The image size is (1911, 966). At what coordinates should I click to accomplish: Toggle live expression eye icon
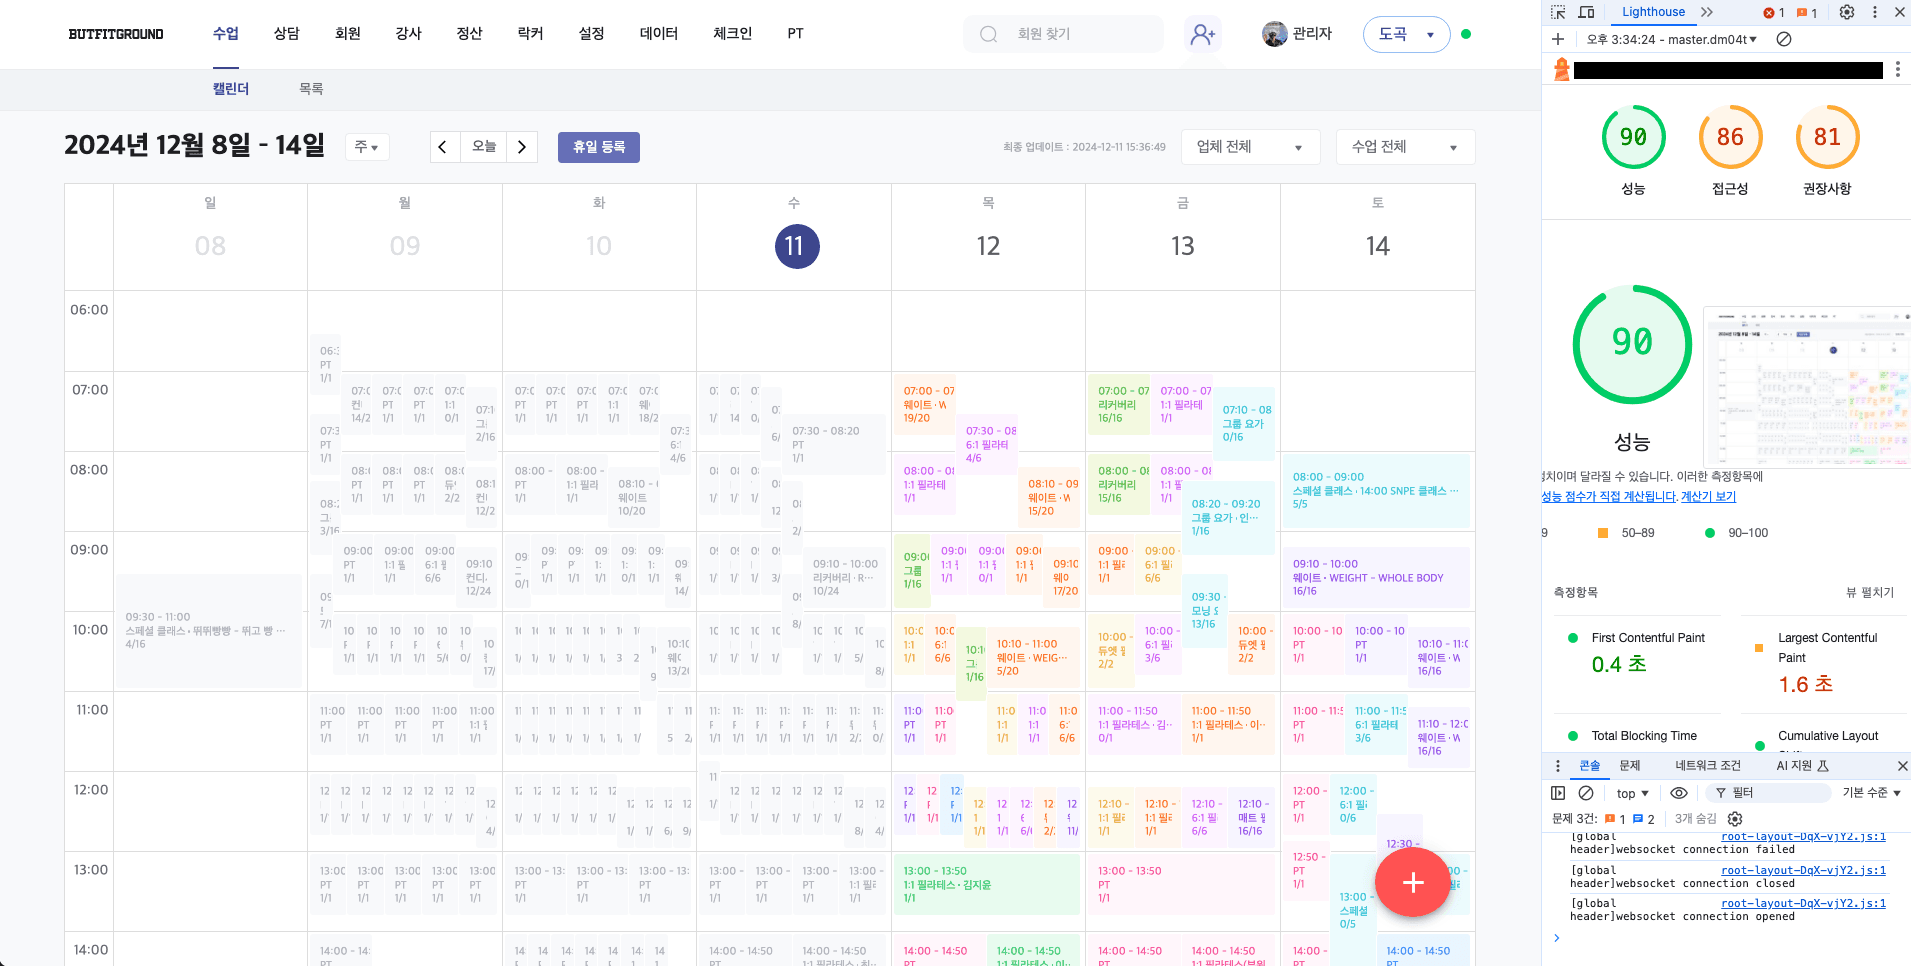[x=1679, y=793]
